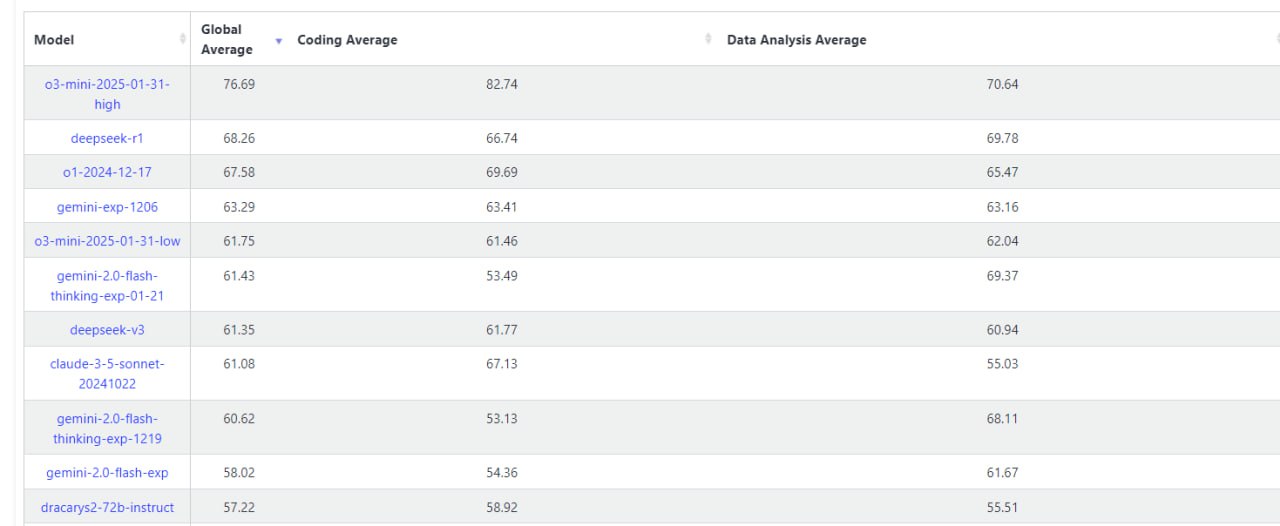Image resolution: width=1280 pixels, height=526 pixels.
Task: Click sort arrow beside Global Average header
Action: point(278,41)
